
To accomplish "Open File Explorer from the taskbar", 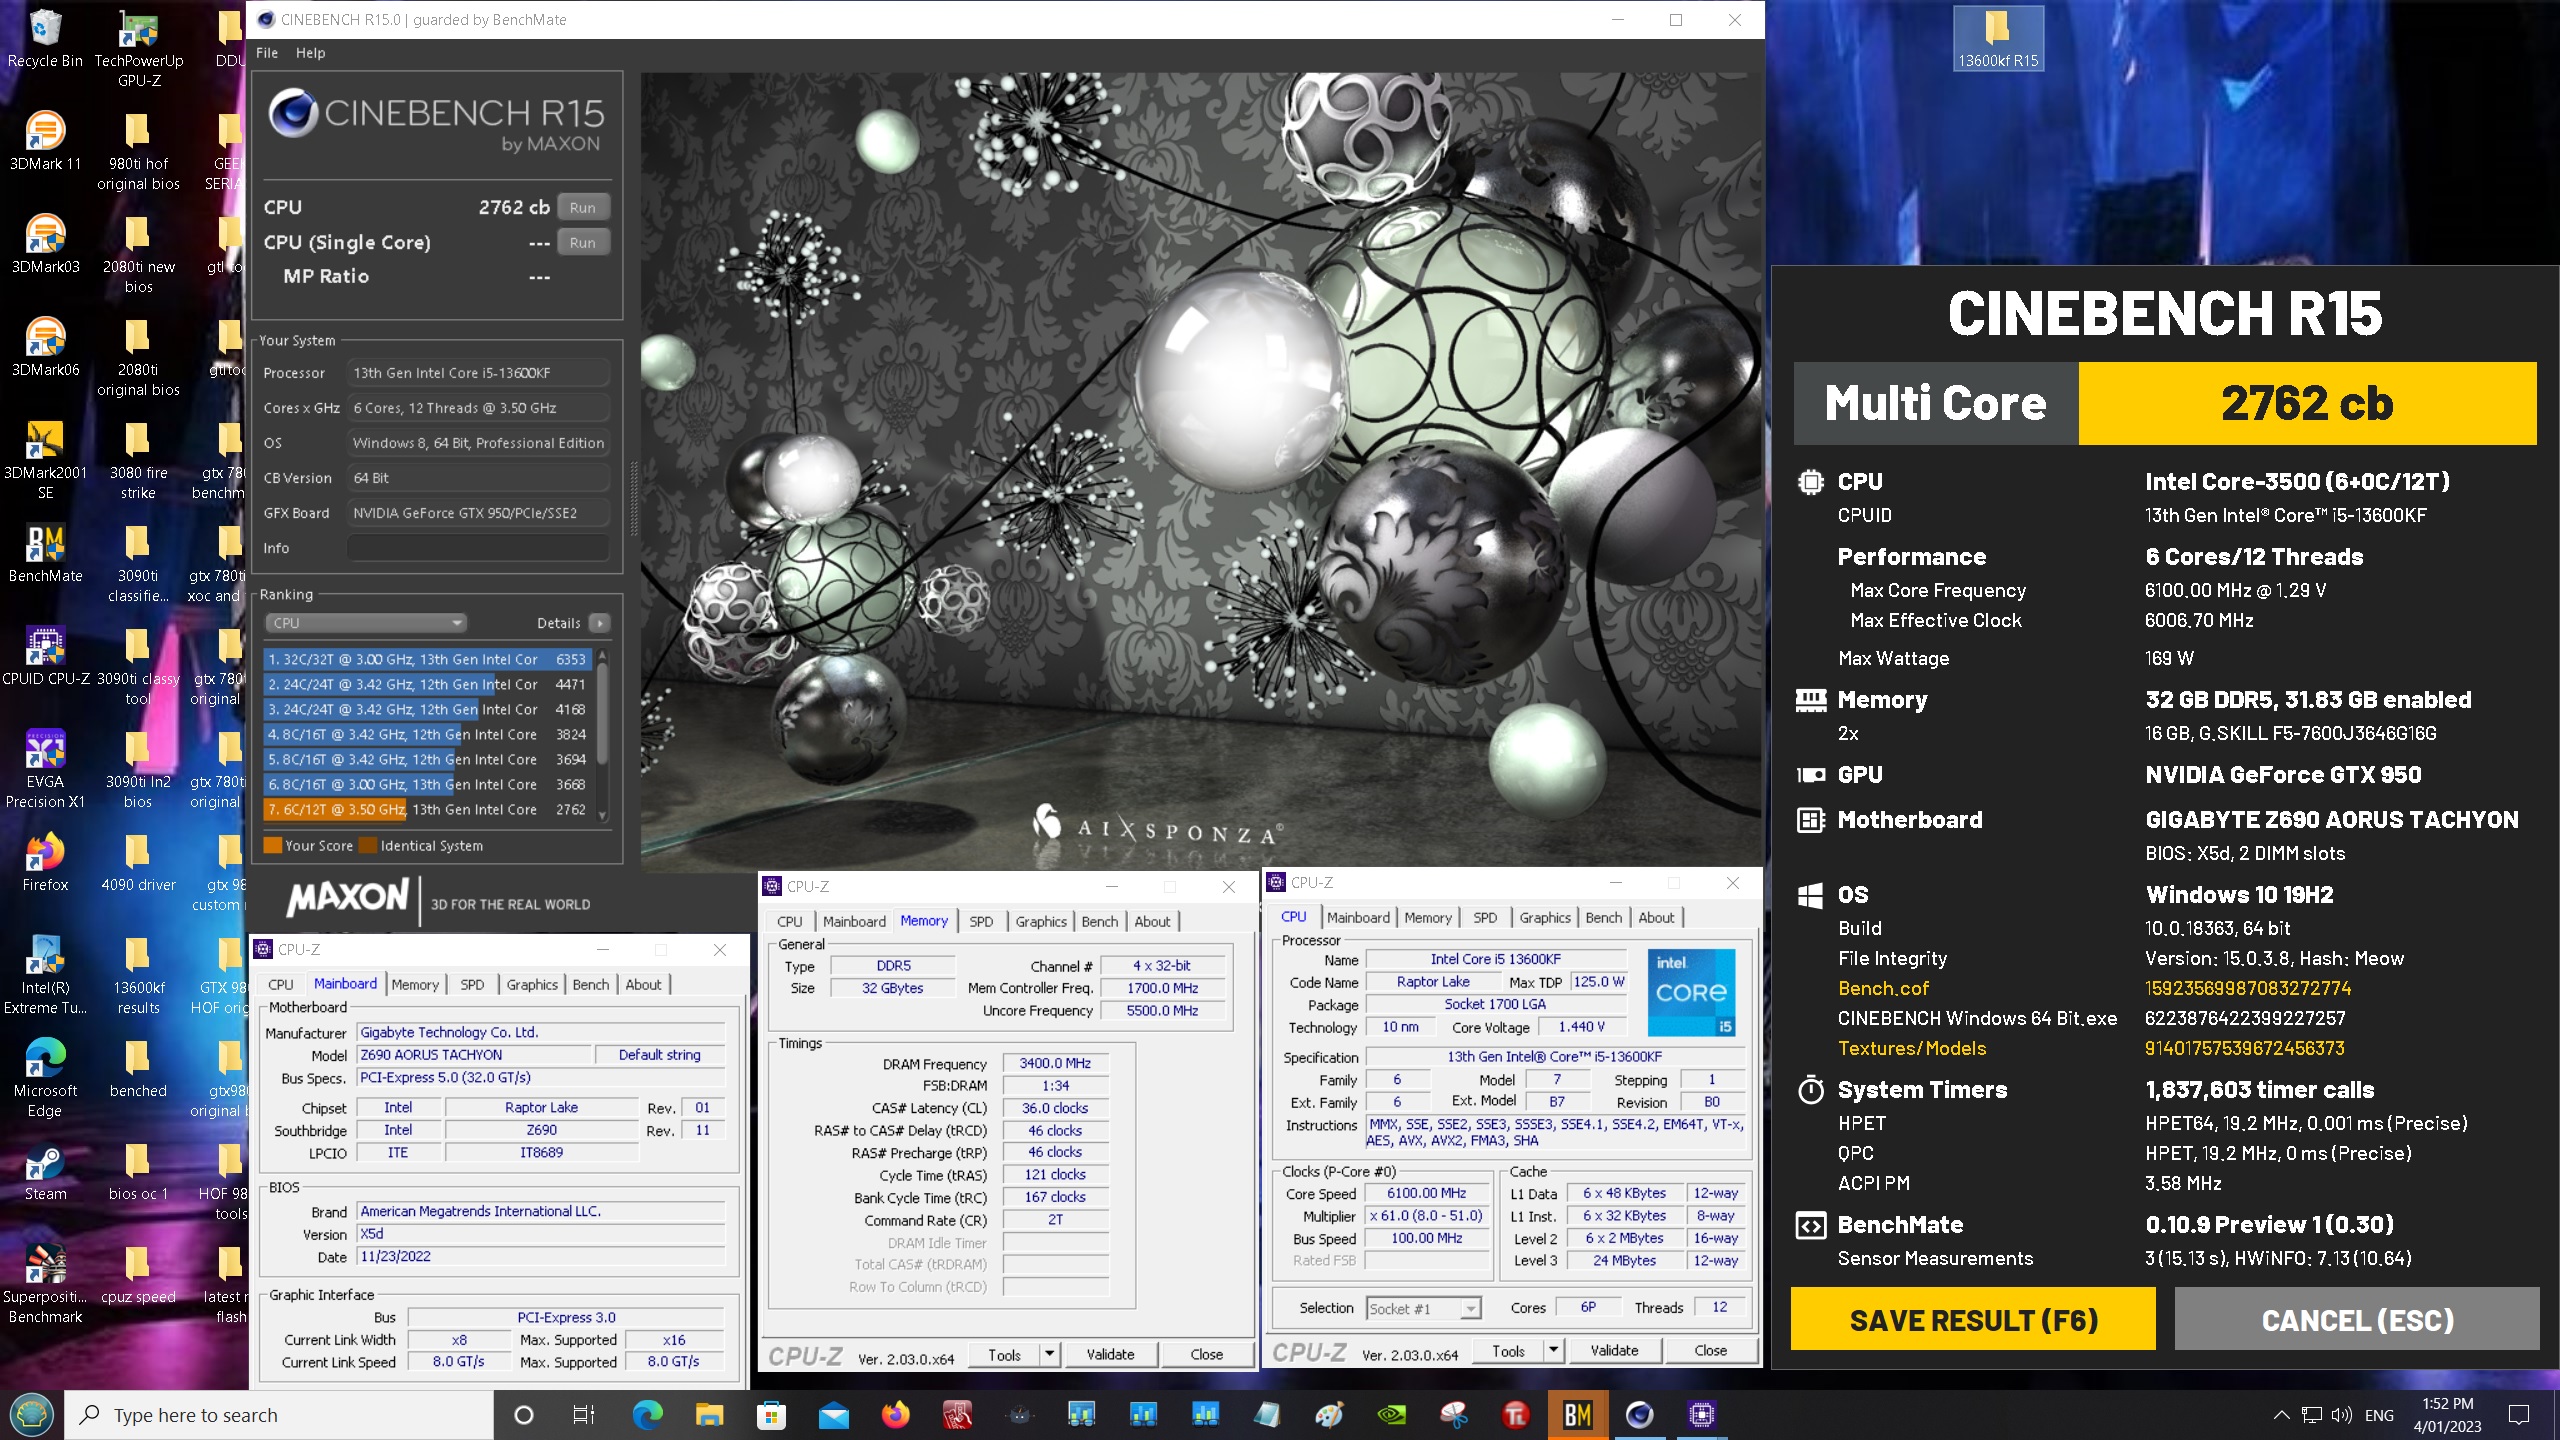I will coord(710,1415).
